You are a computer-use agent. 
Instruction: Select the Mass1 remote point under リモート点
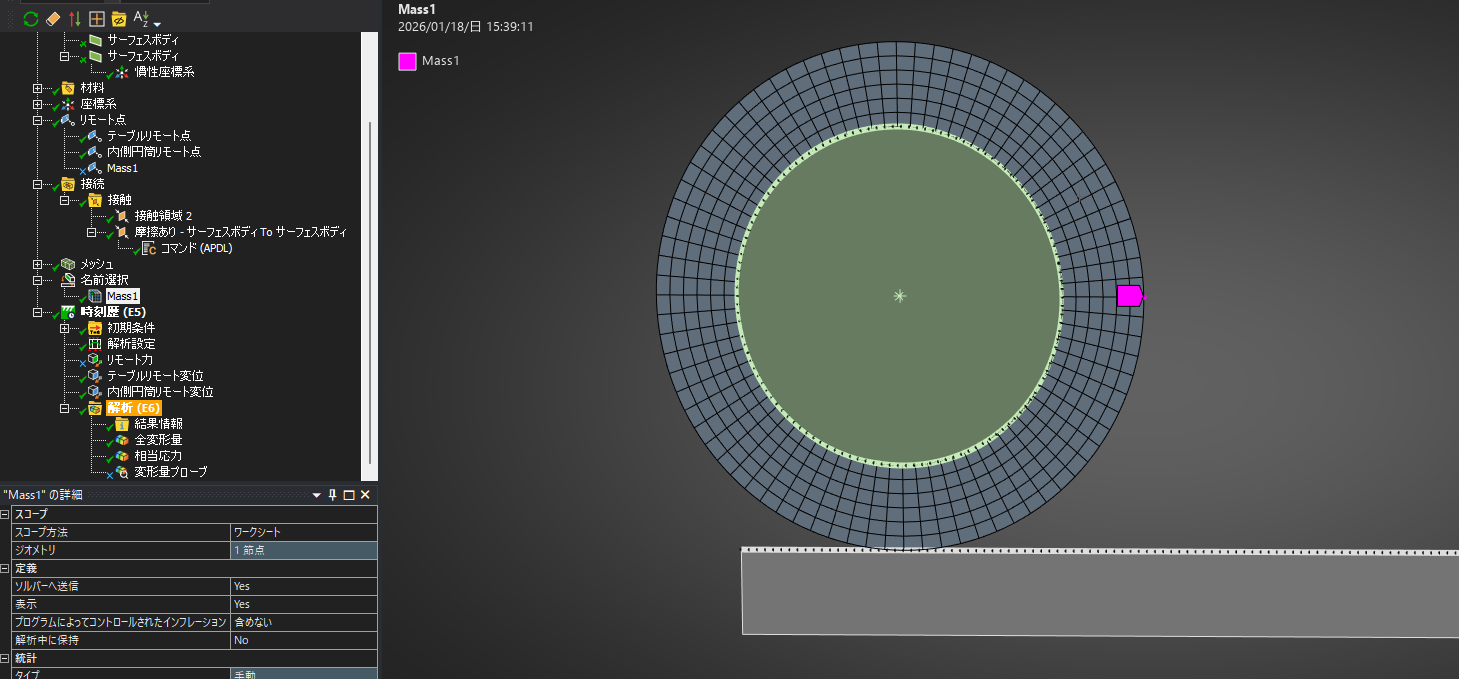pos(122,168)
